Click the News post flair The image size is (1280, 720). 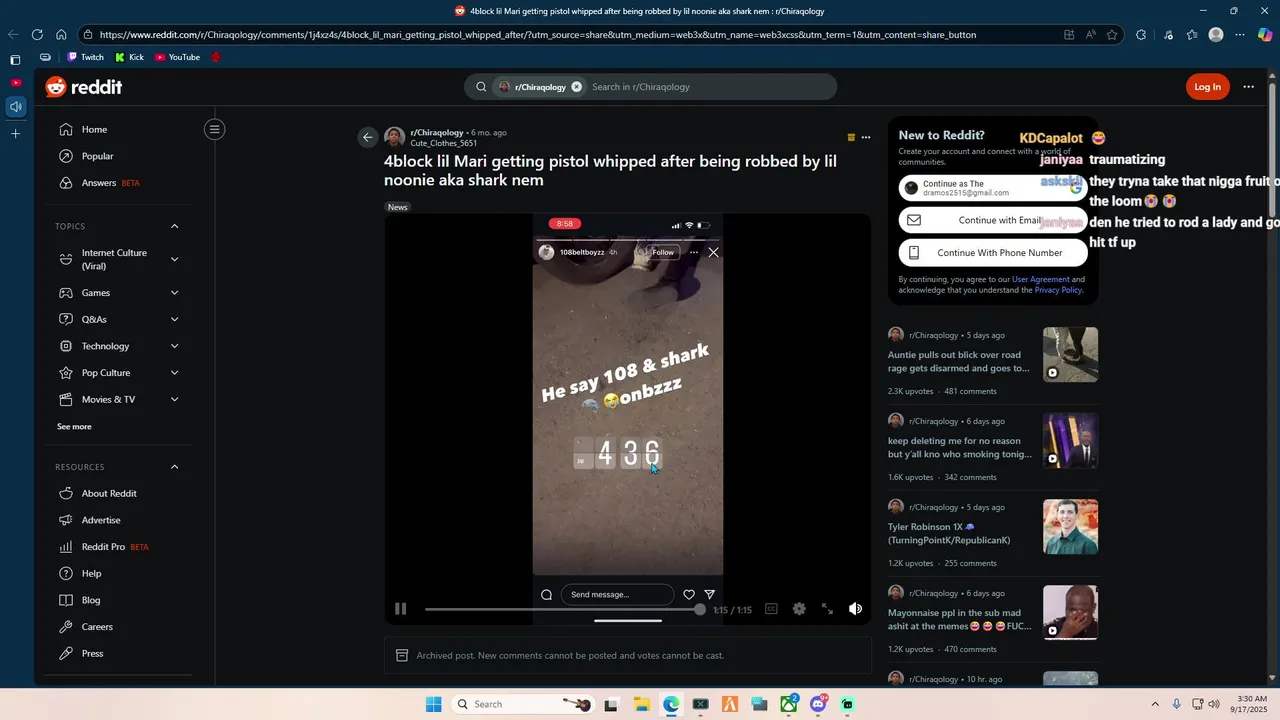[398, 207]
